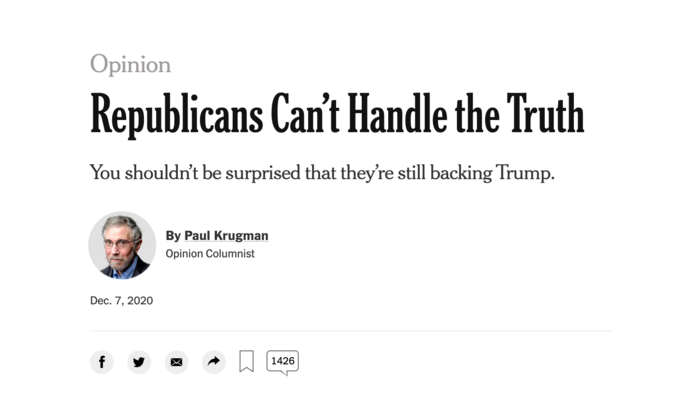Click Paul Krugman's portrait photo

point(122,245)
